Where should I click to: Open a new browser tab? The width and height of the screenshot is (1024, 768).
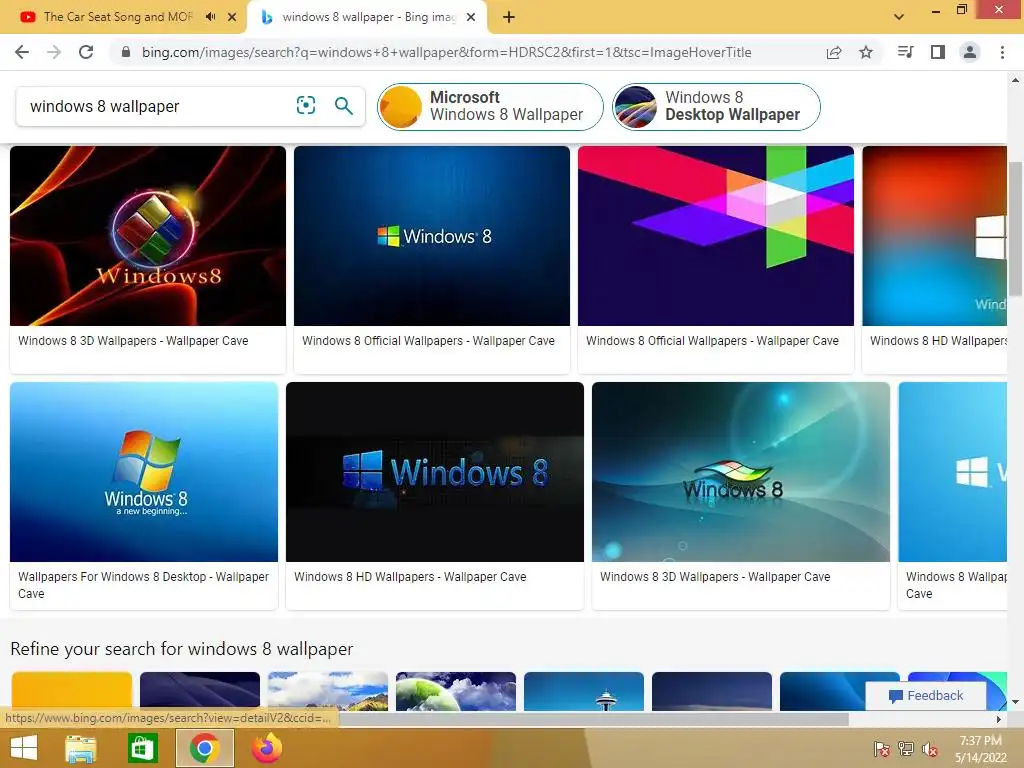tap(509, 17)
